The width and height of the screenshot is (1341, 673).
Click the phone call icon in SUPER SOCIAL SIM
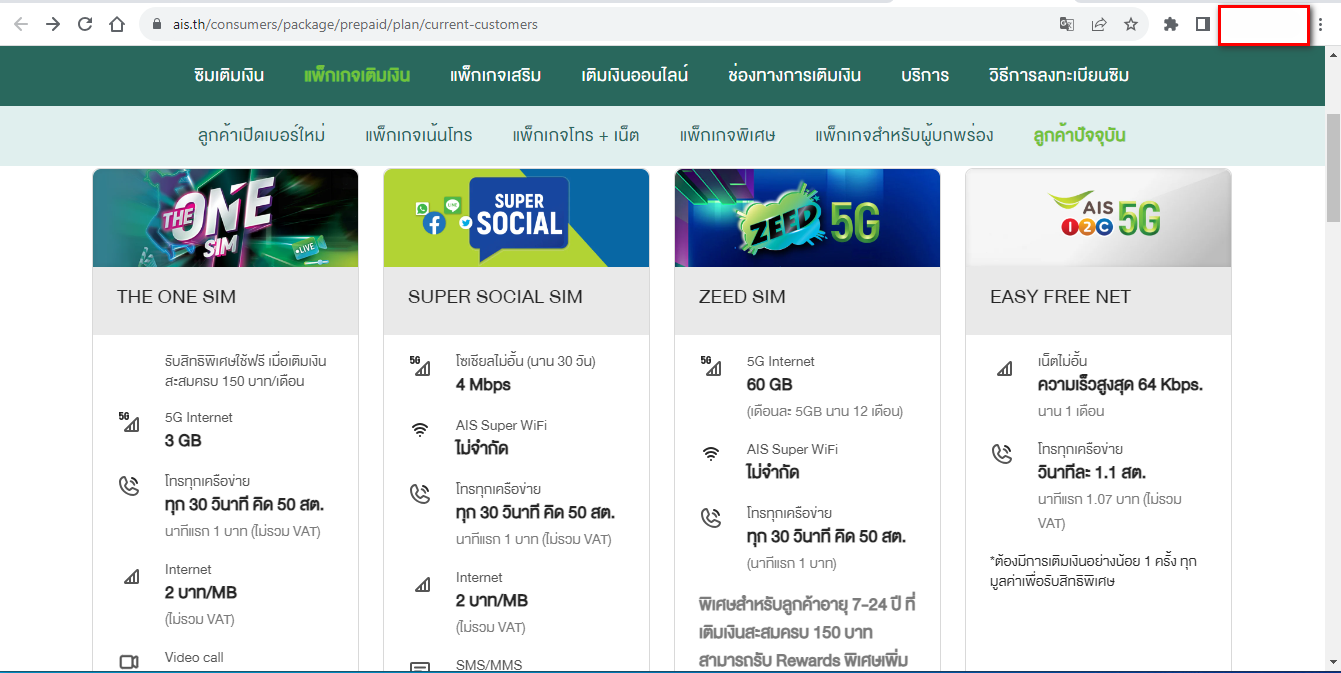pyautogui.click(x=420, y=494)
